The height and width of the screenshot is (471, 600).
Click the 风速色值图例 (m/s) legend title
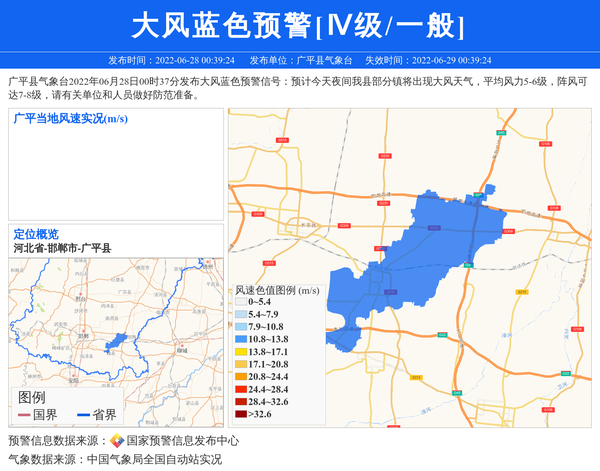coord(277,290)
